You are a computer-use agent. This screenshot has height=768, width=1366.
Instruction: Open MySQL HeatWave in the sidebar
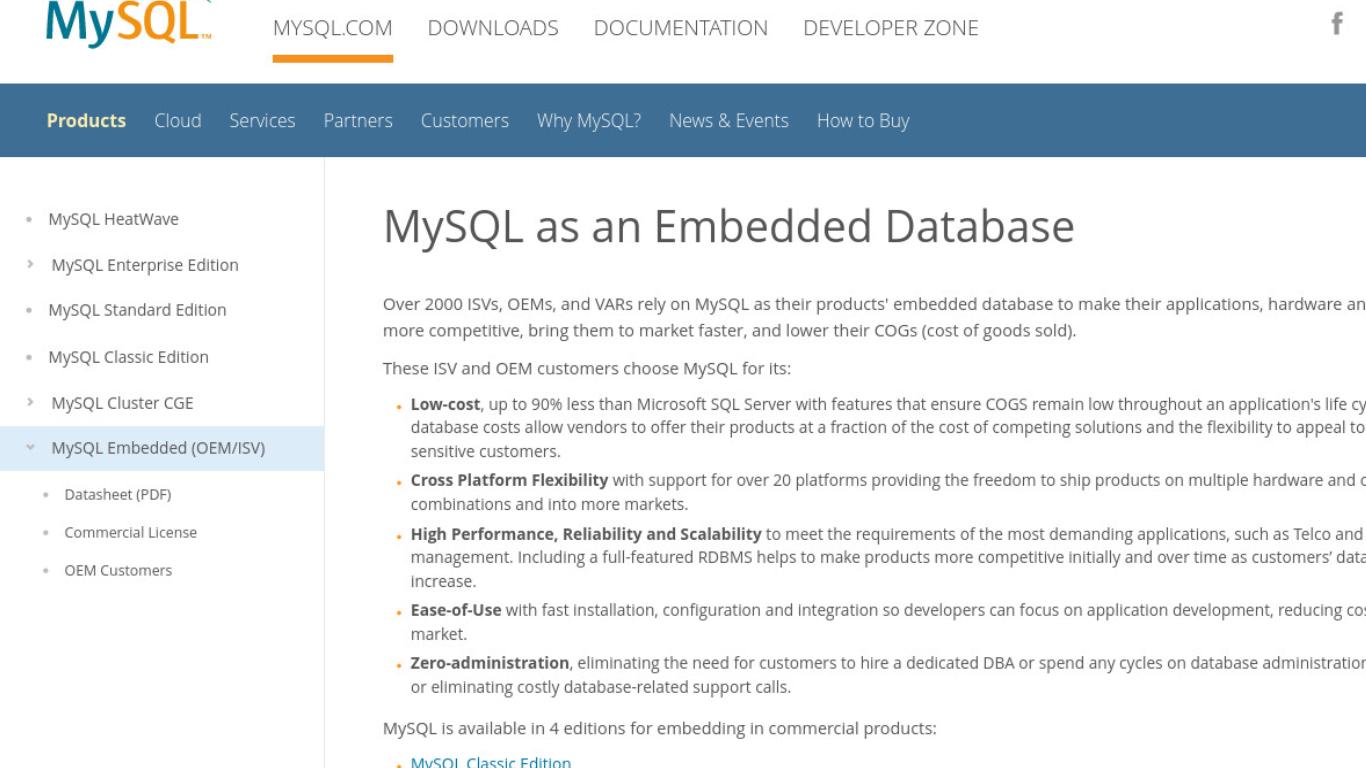(x=113, y=219)
